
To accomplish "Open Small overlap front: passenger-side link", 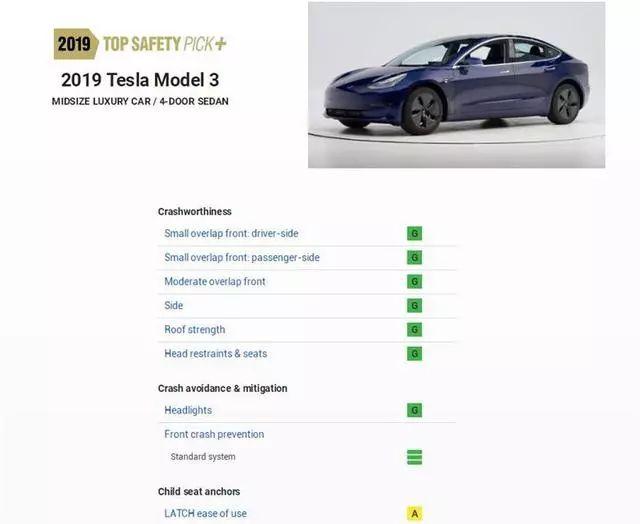I will click(242, 258).
